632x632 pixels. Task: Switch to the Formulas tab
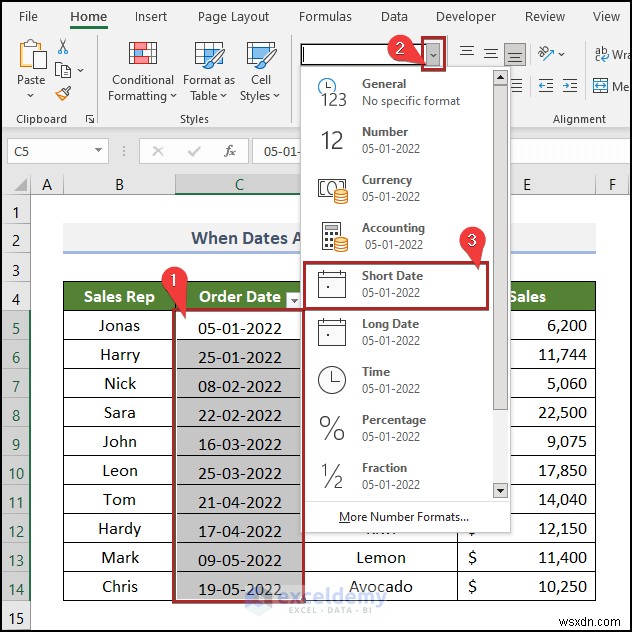click(325, 17)
